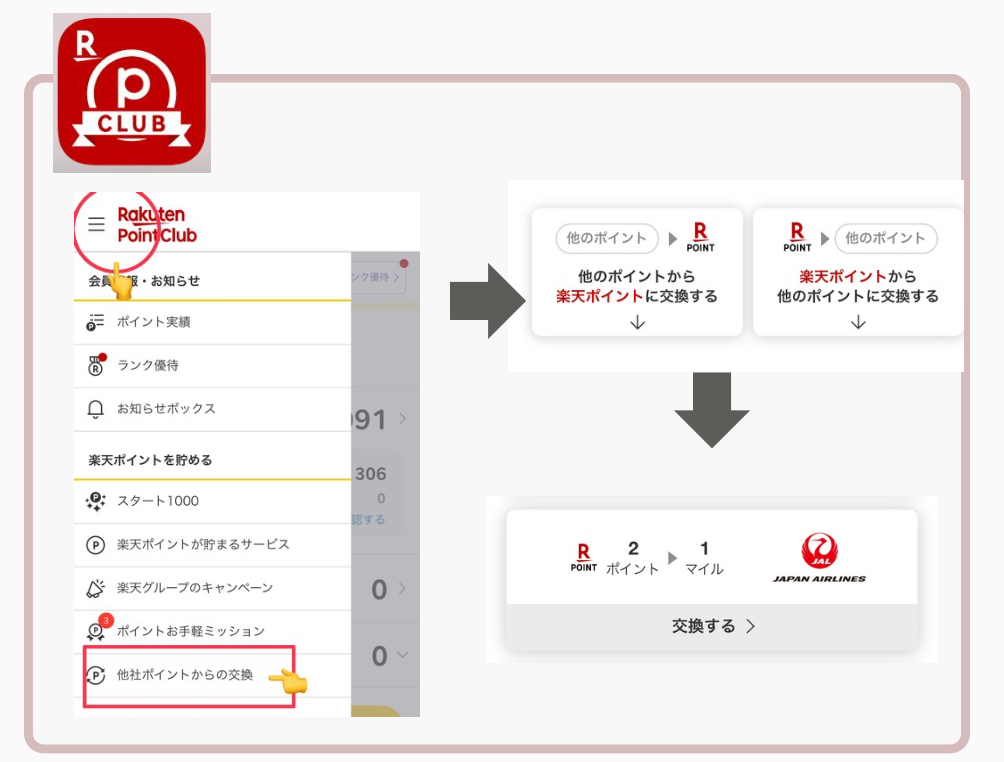
Task: Select the 2 ポイント text
Action: pos(633,558)
